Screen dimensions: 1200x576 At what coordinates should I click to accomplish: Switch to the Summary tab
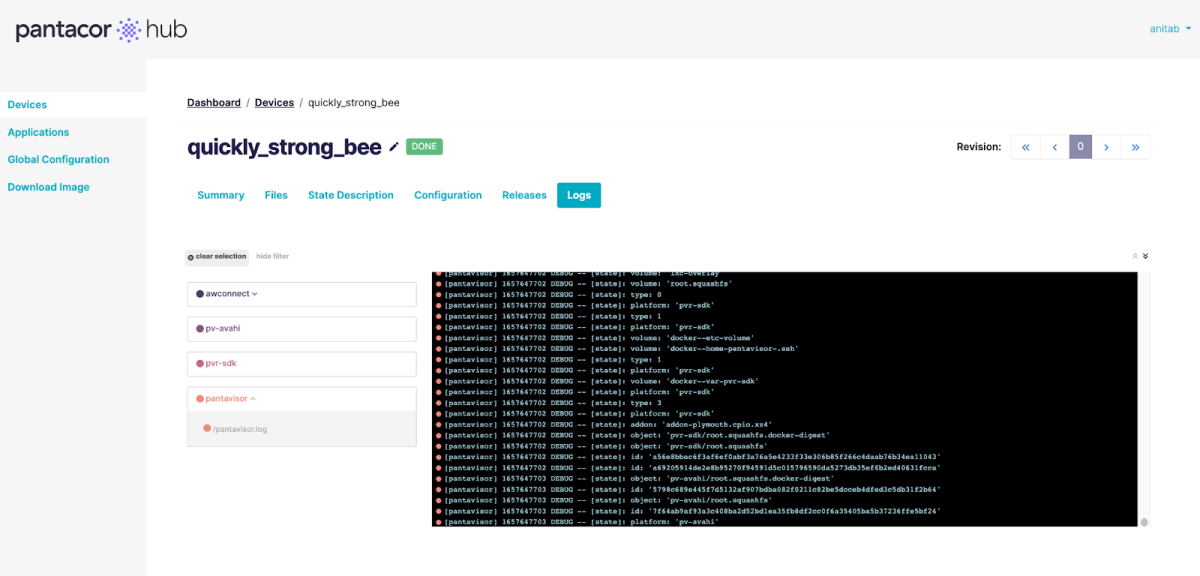point(220,195)
